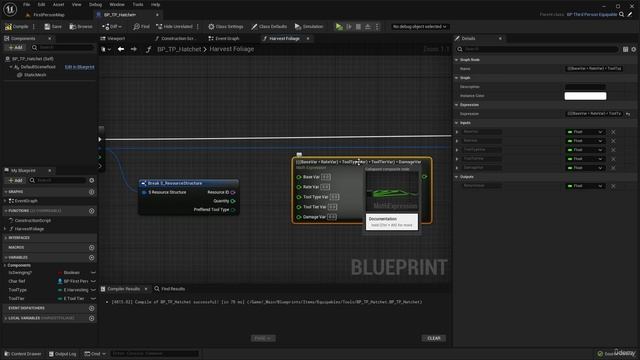This screenshot has height=360, width=640.
Task: Open the Content Drawer
Action: [x=22, y=354]
